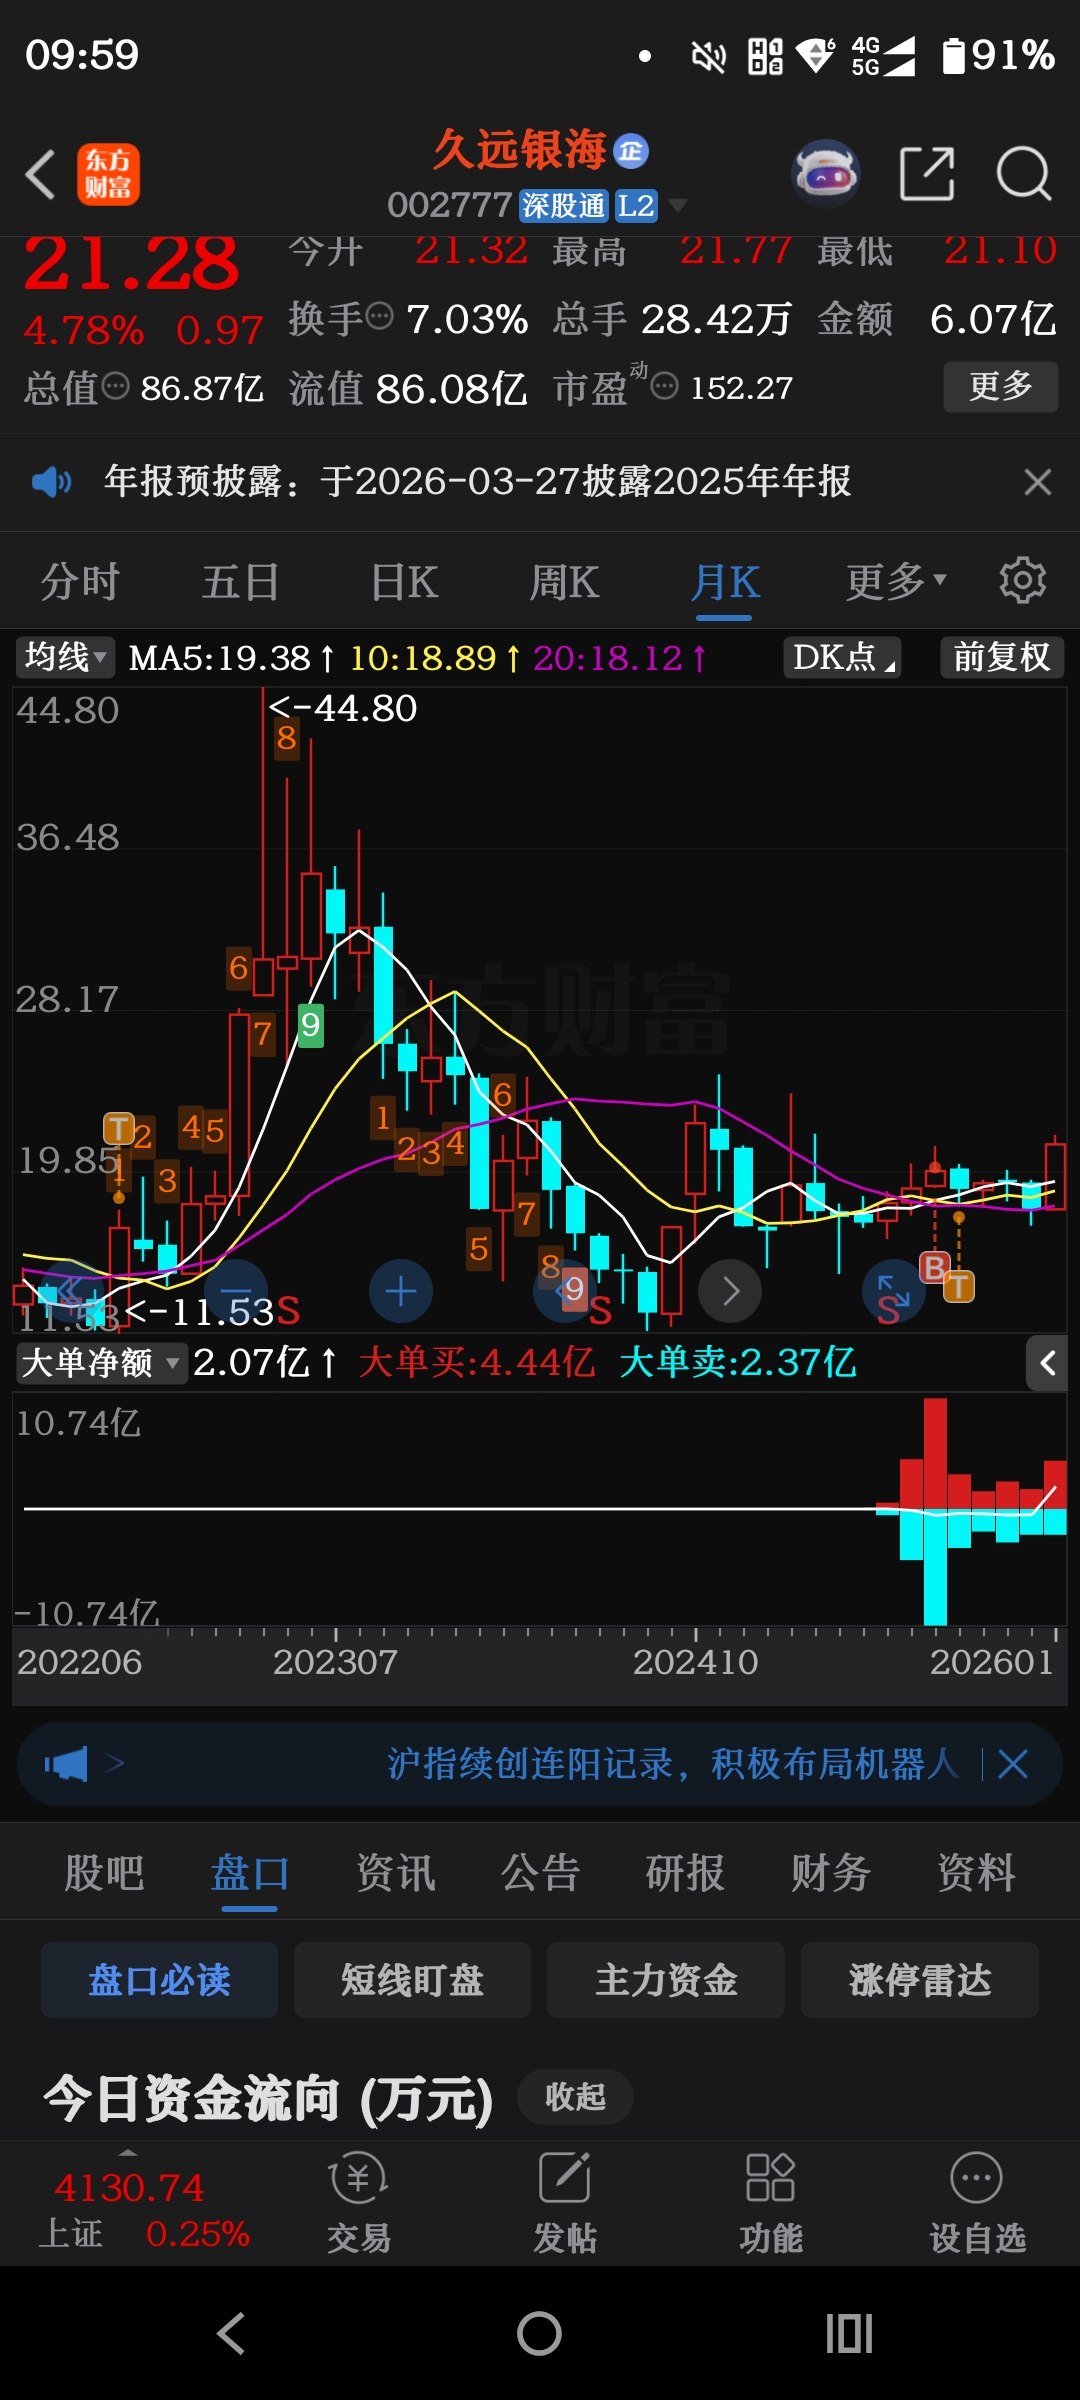Image resolution: width=1080 pixels, height=2400 pixels.
Task: Tap Android back navigation button
Action: click(x=231, y=2334)
